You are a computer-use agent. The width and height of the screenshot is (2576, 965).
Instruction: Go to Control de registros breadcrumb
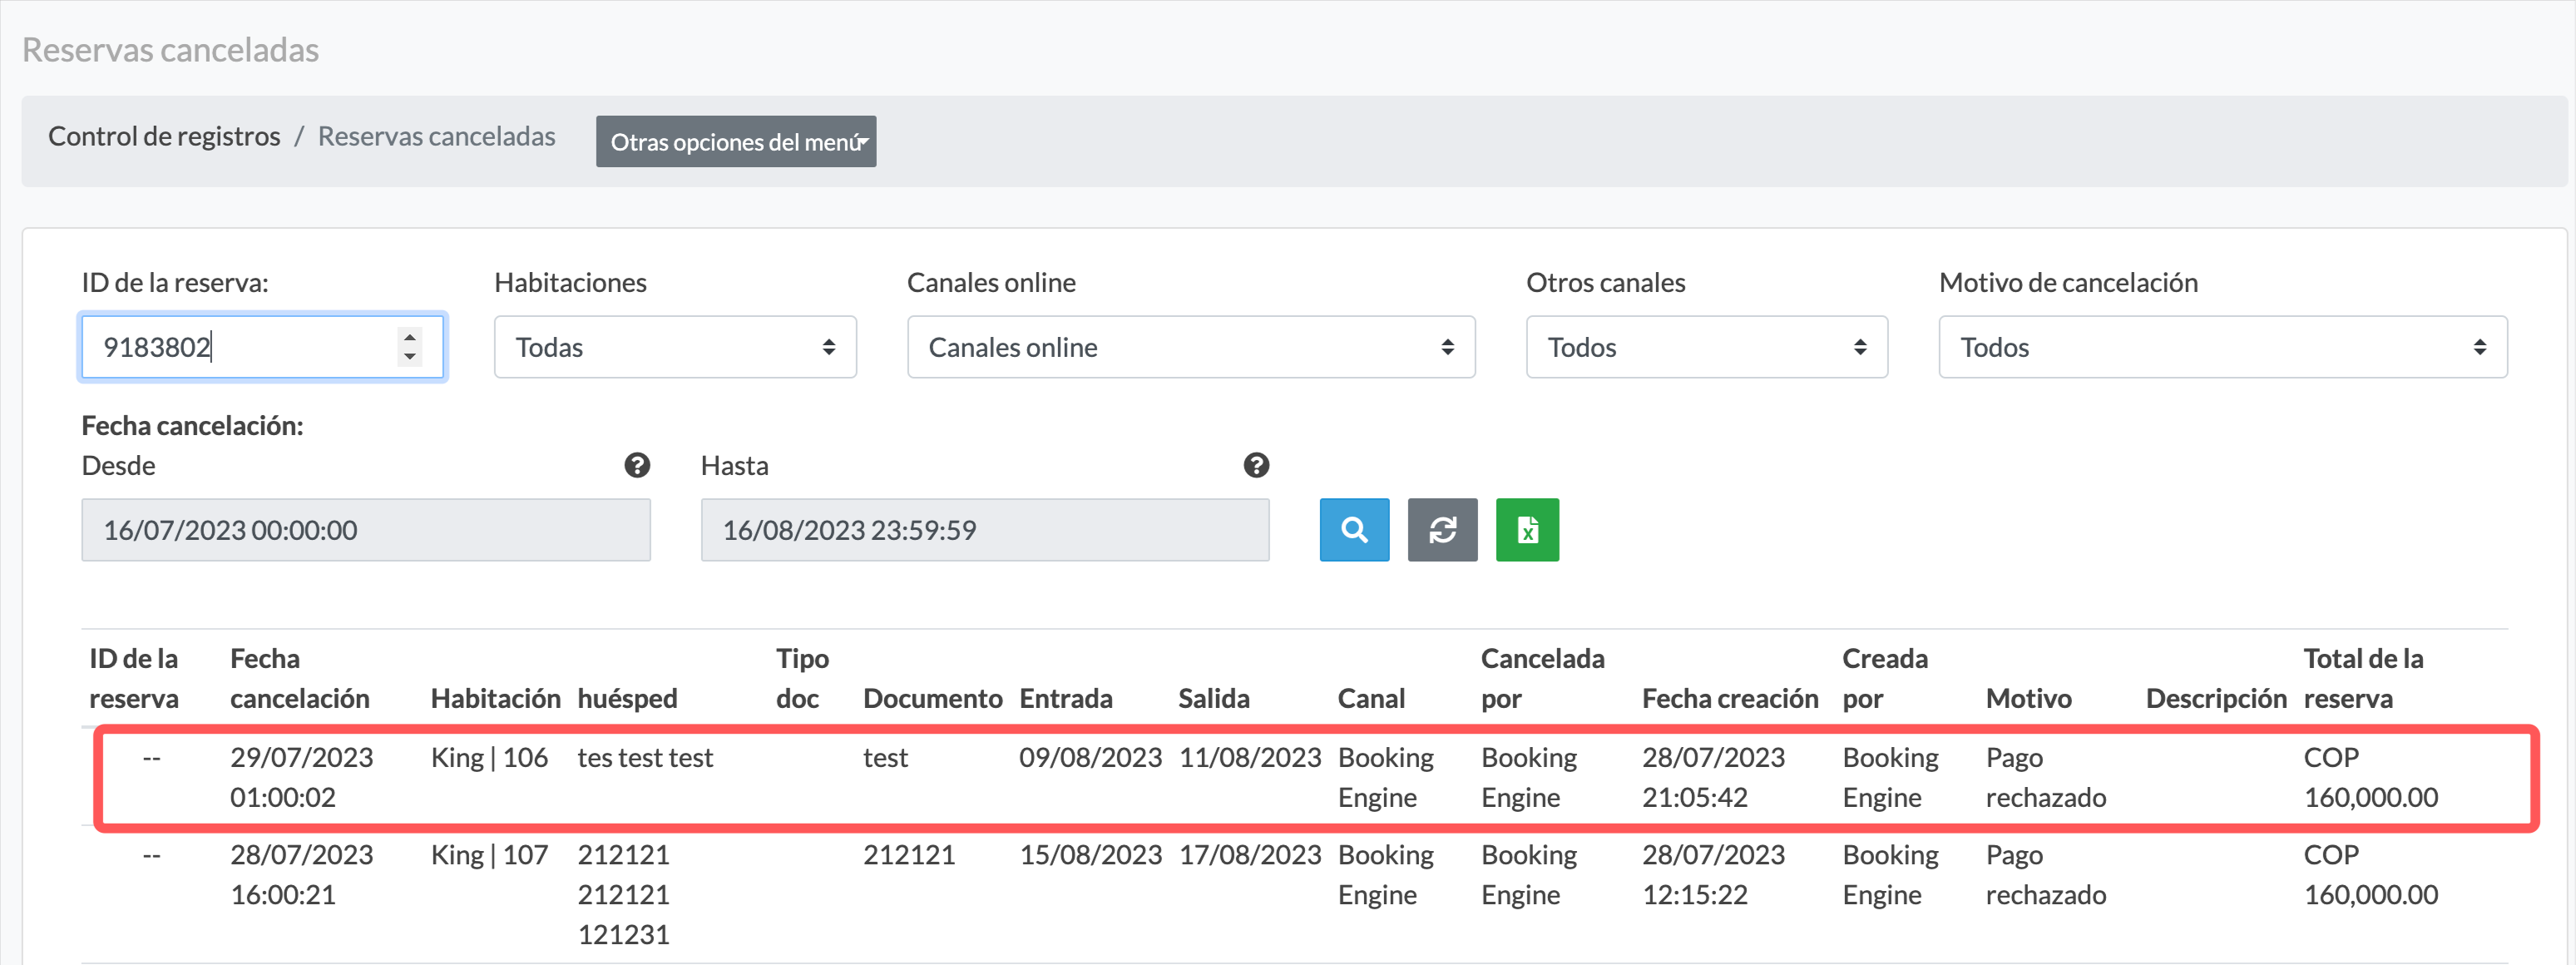164,136
